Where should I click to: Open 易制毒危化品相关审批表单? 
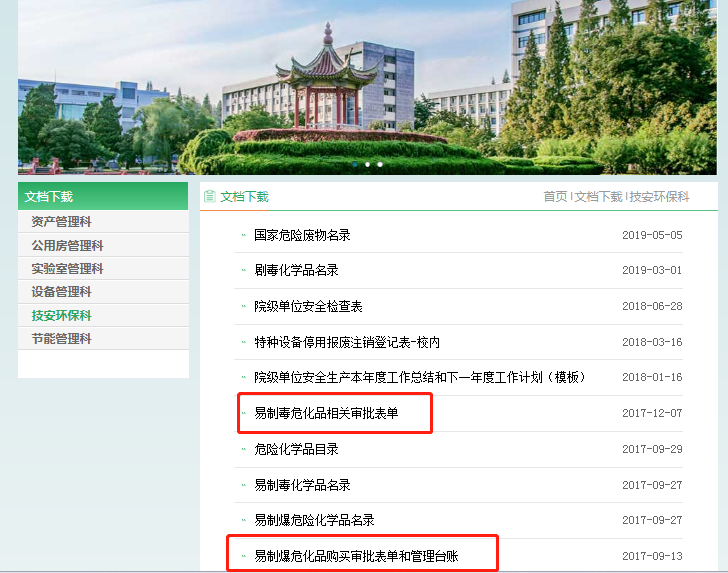[326, 413]
